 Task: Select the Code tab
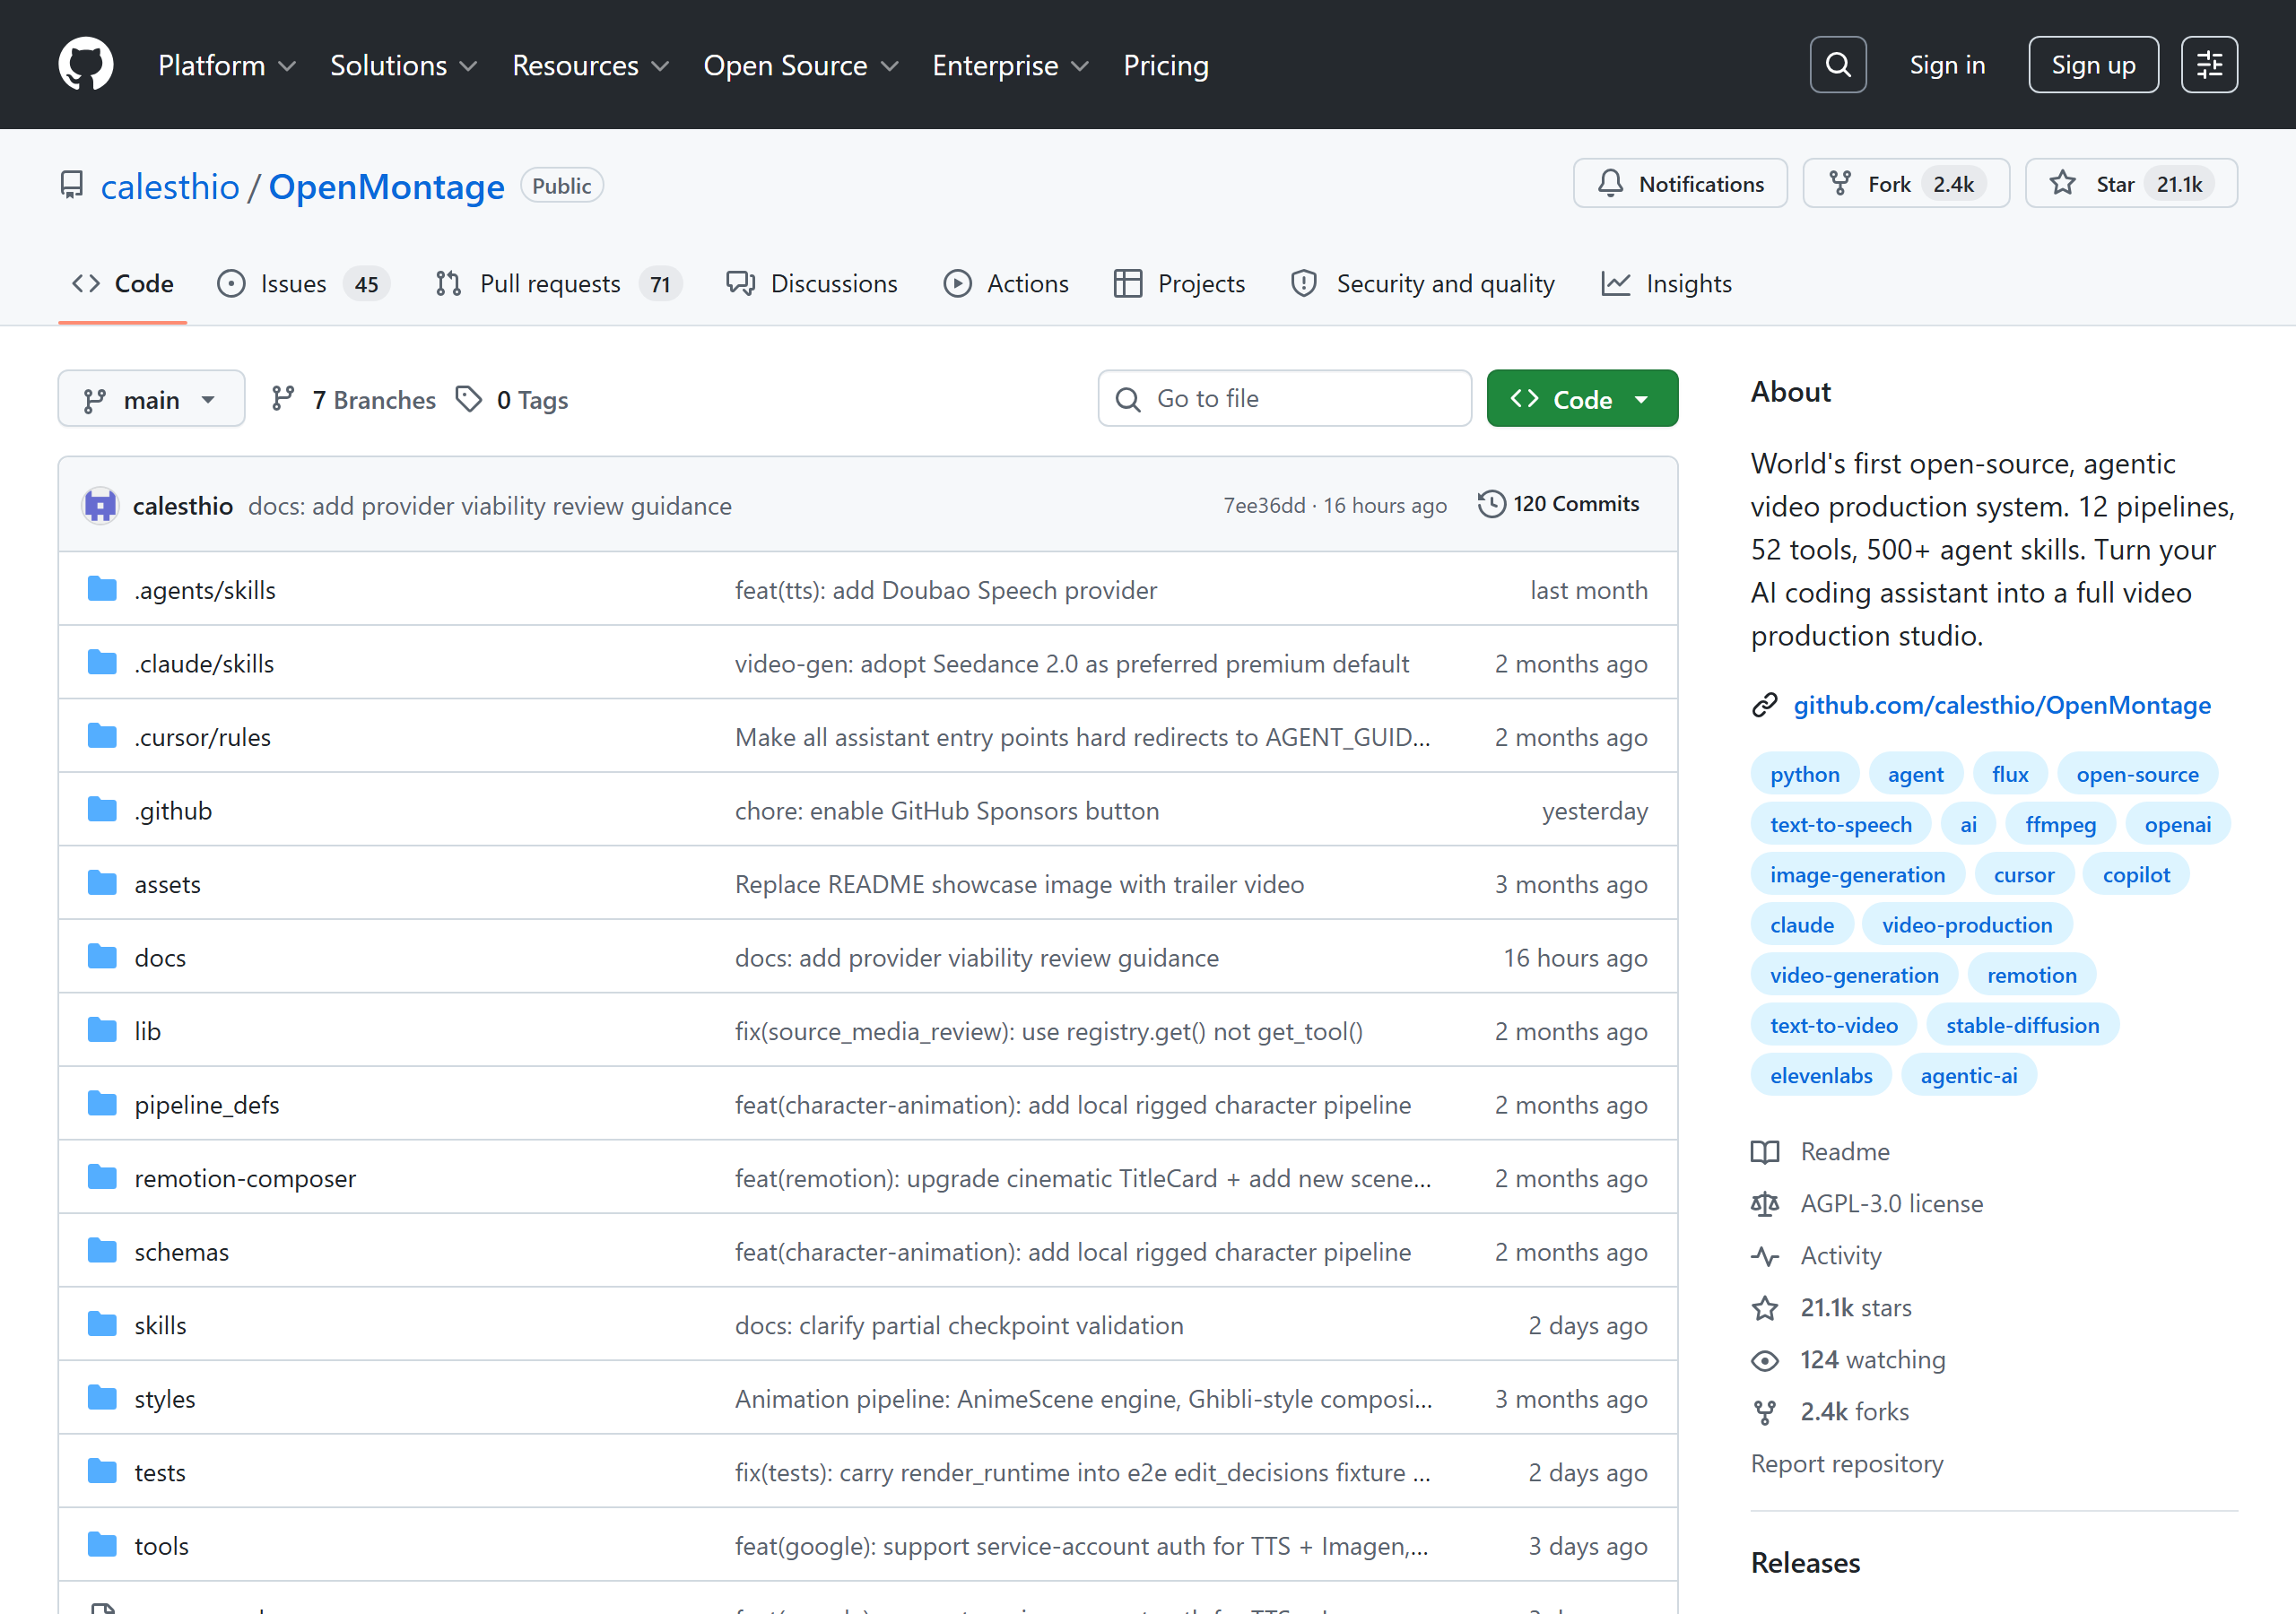point(123,284)
